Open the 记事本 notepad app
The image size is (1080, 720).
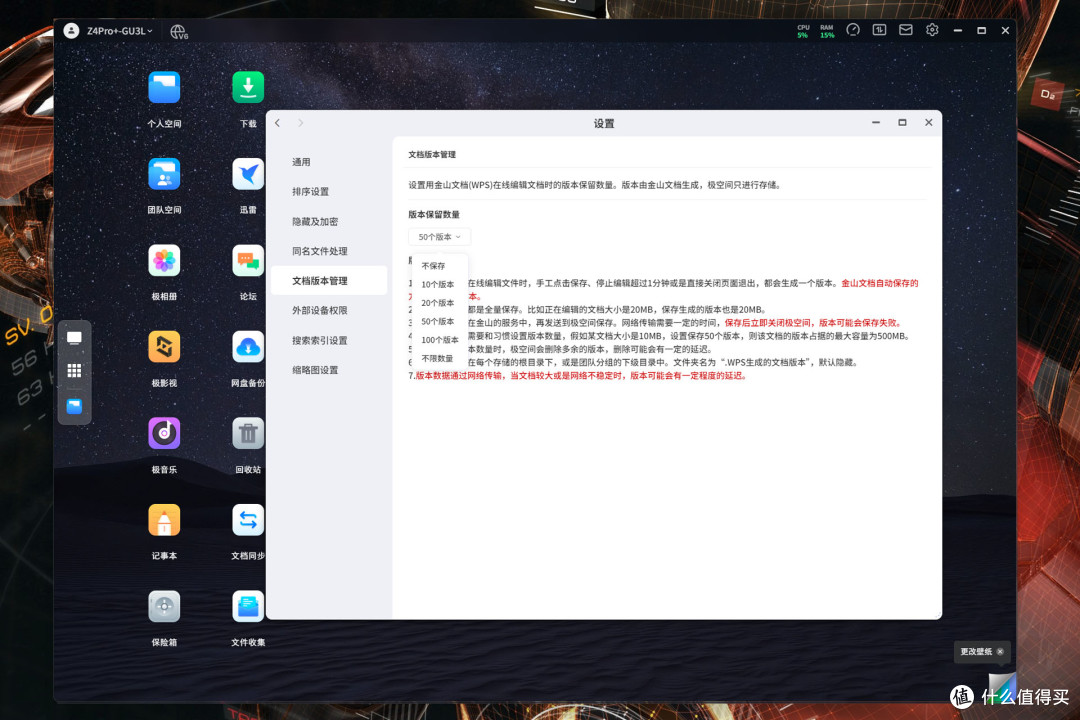tap(164, 520)
